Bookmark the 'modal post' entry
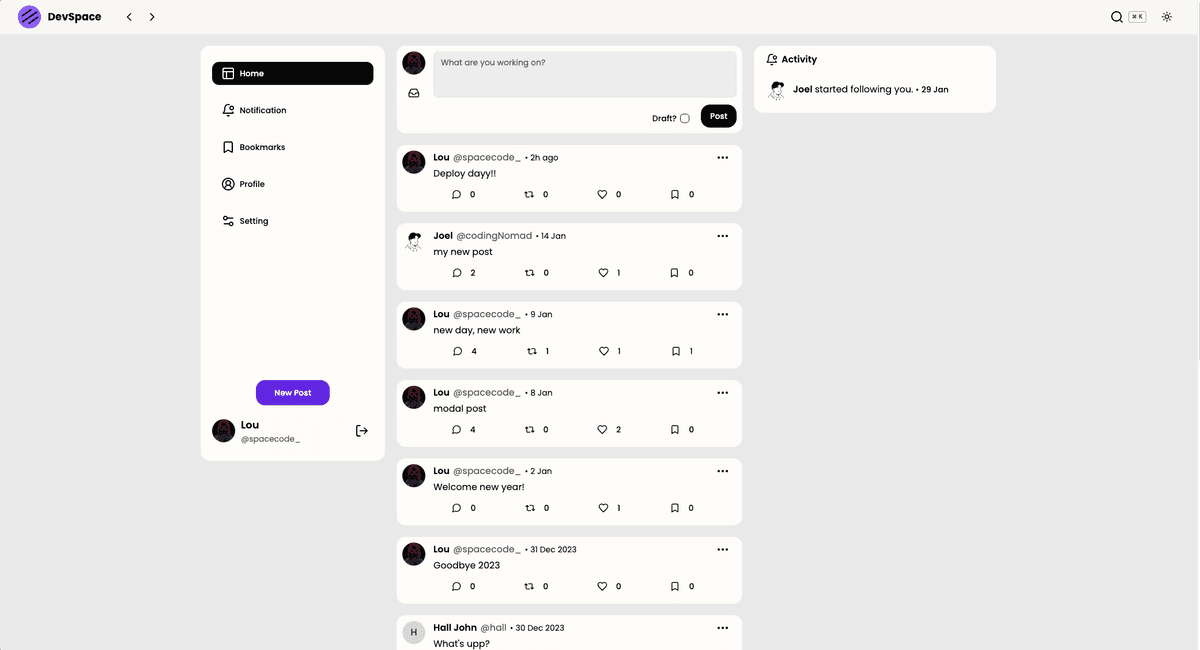Image resolution: width=1200 pixels, height=650 pixels. pos(675,430)
